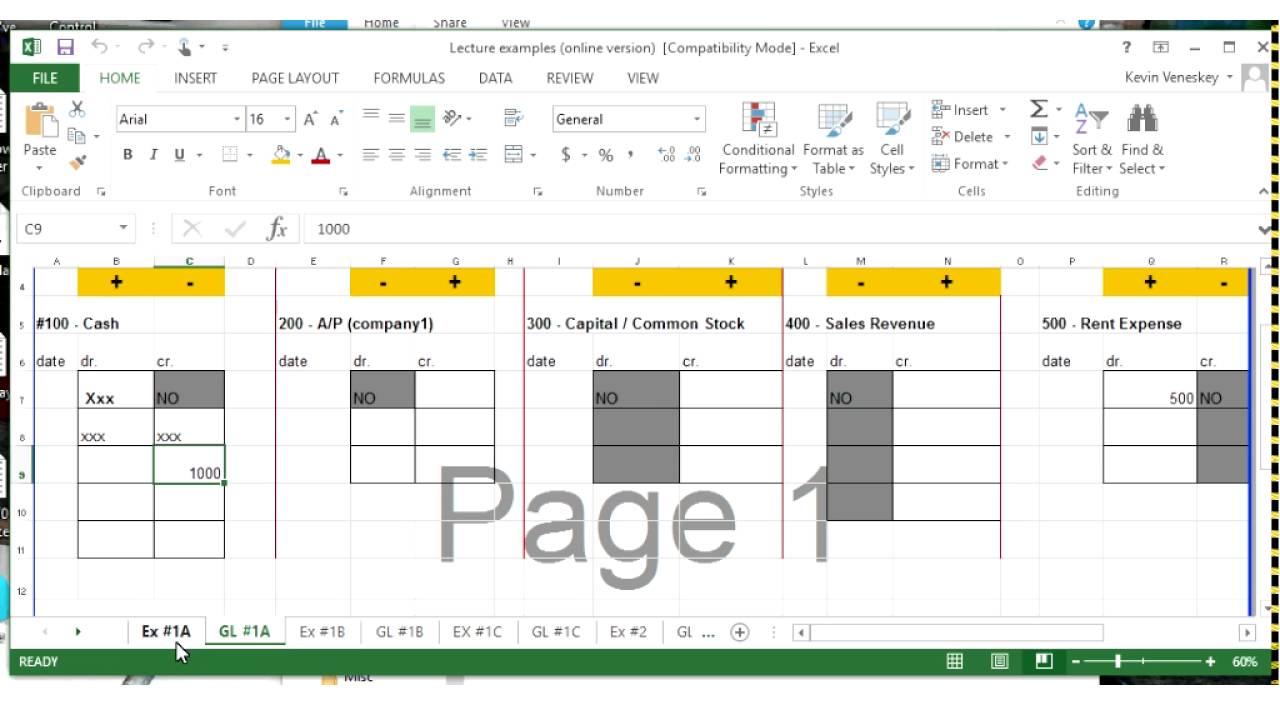Redo the last undone action
1280x720 pixels.
pos(145,46)
